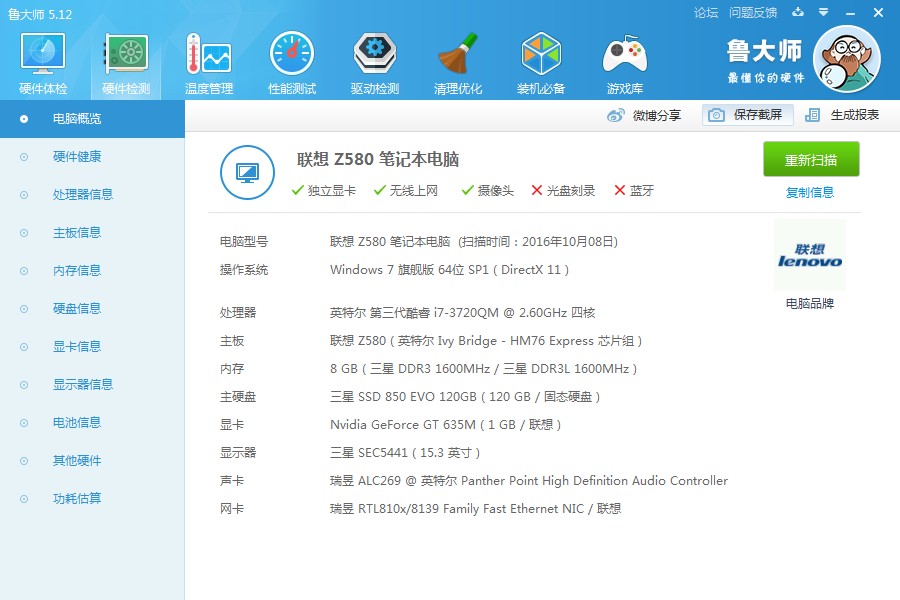This screenshot has height=600, width=900.
Task: Click processor value i7-3720QM @ 2.60GHz
Action: 462,313
